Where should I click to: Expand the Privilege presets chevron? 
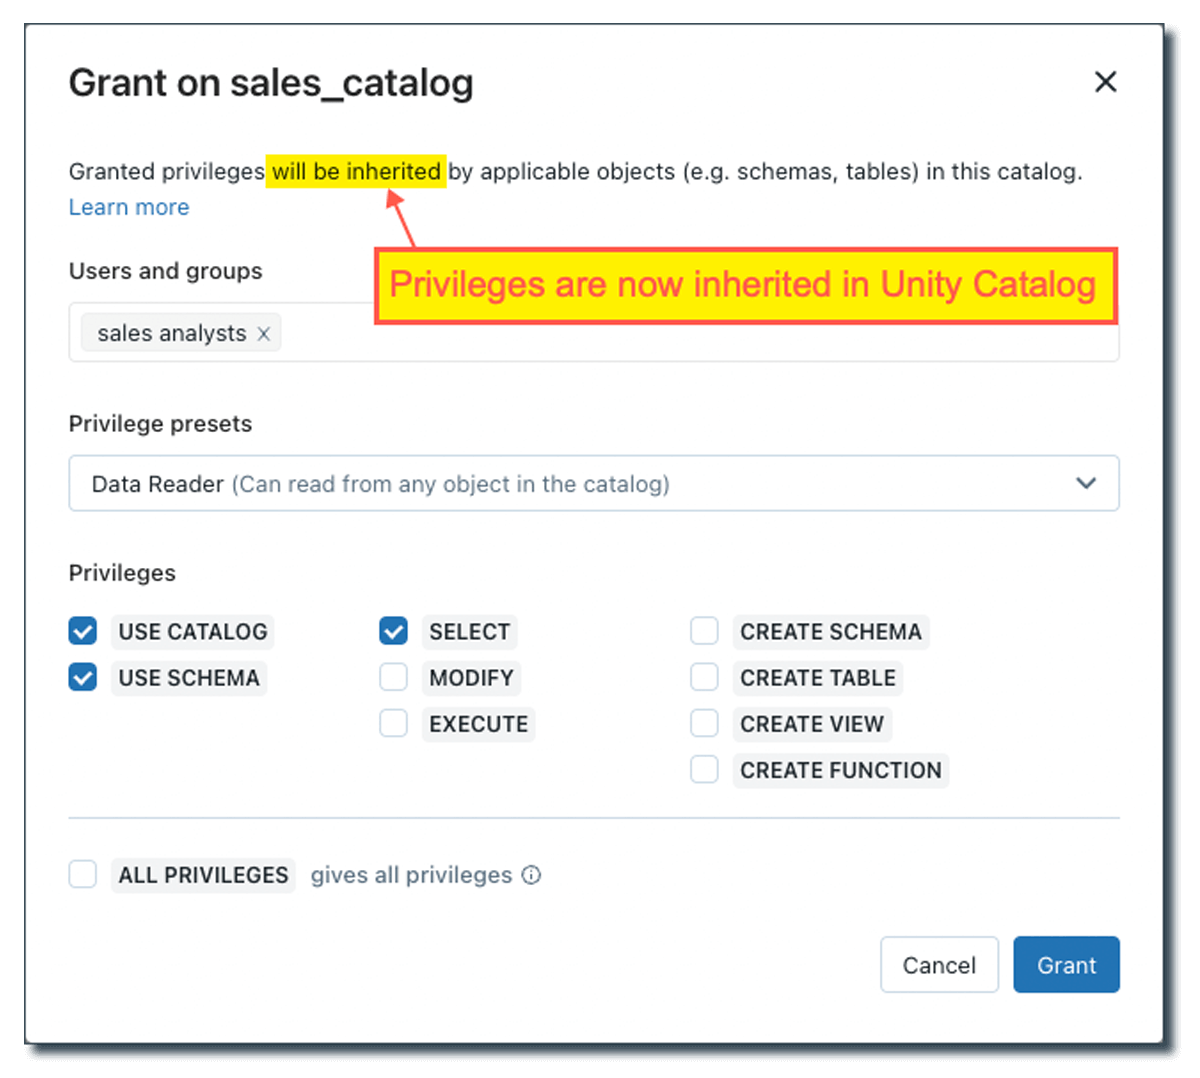pos(1086,484)
